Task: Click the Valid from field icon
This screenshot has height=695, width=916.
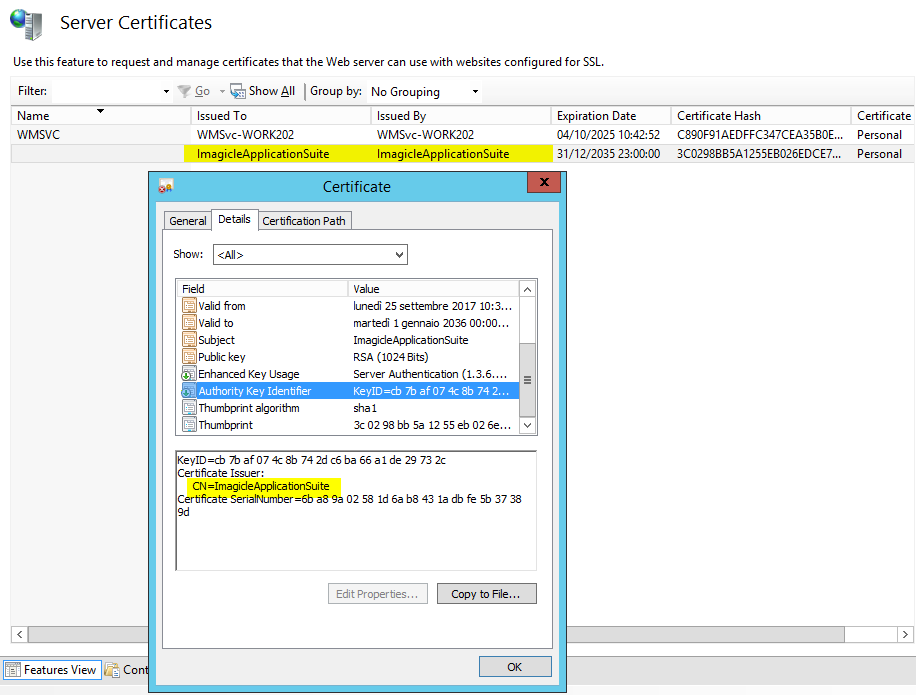Action: coord(189,306)
